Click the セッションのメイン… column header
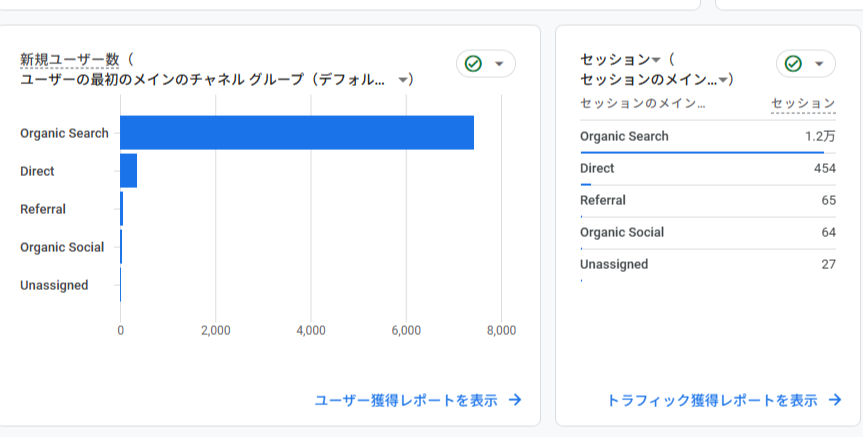863x437 pixels. coord(642,103)
